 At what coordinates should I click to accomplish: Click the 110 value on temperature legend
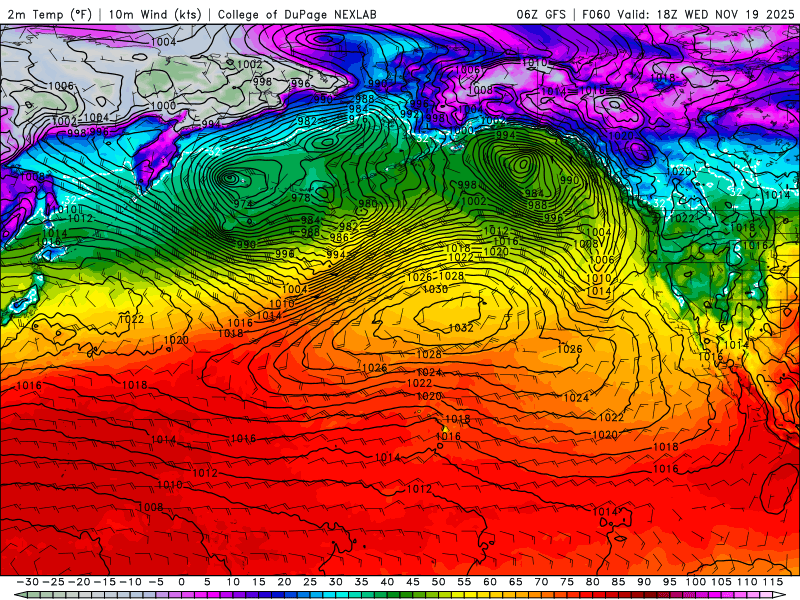[x=747, y=582]
